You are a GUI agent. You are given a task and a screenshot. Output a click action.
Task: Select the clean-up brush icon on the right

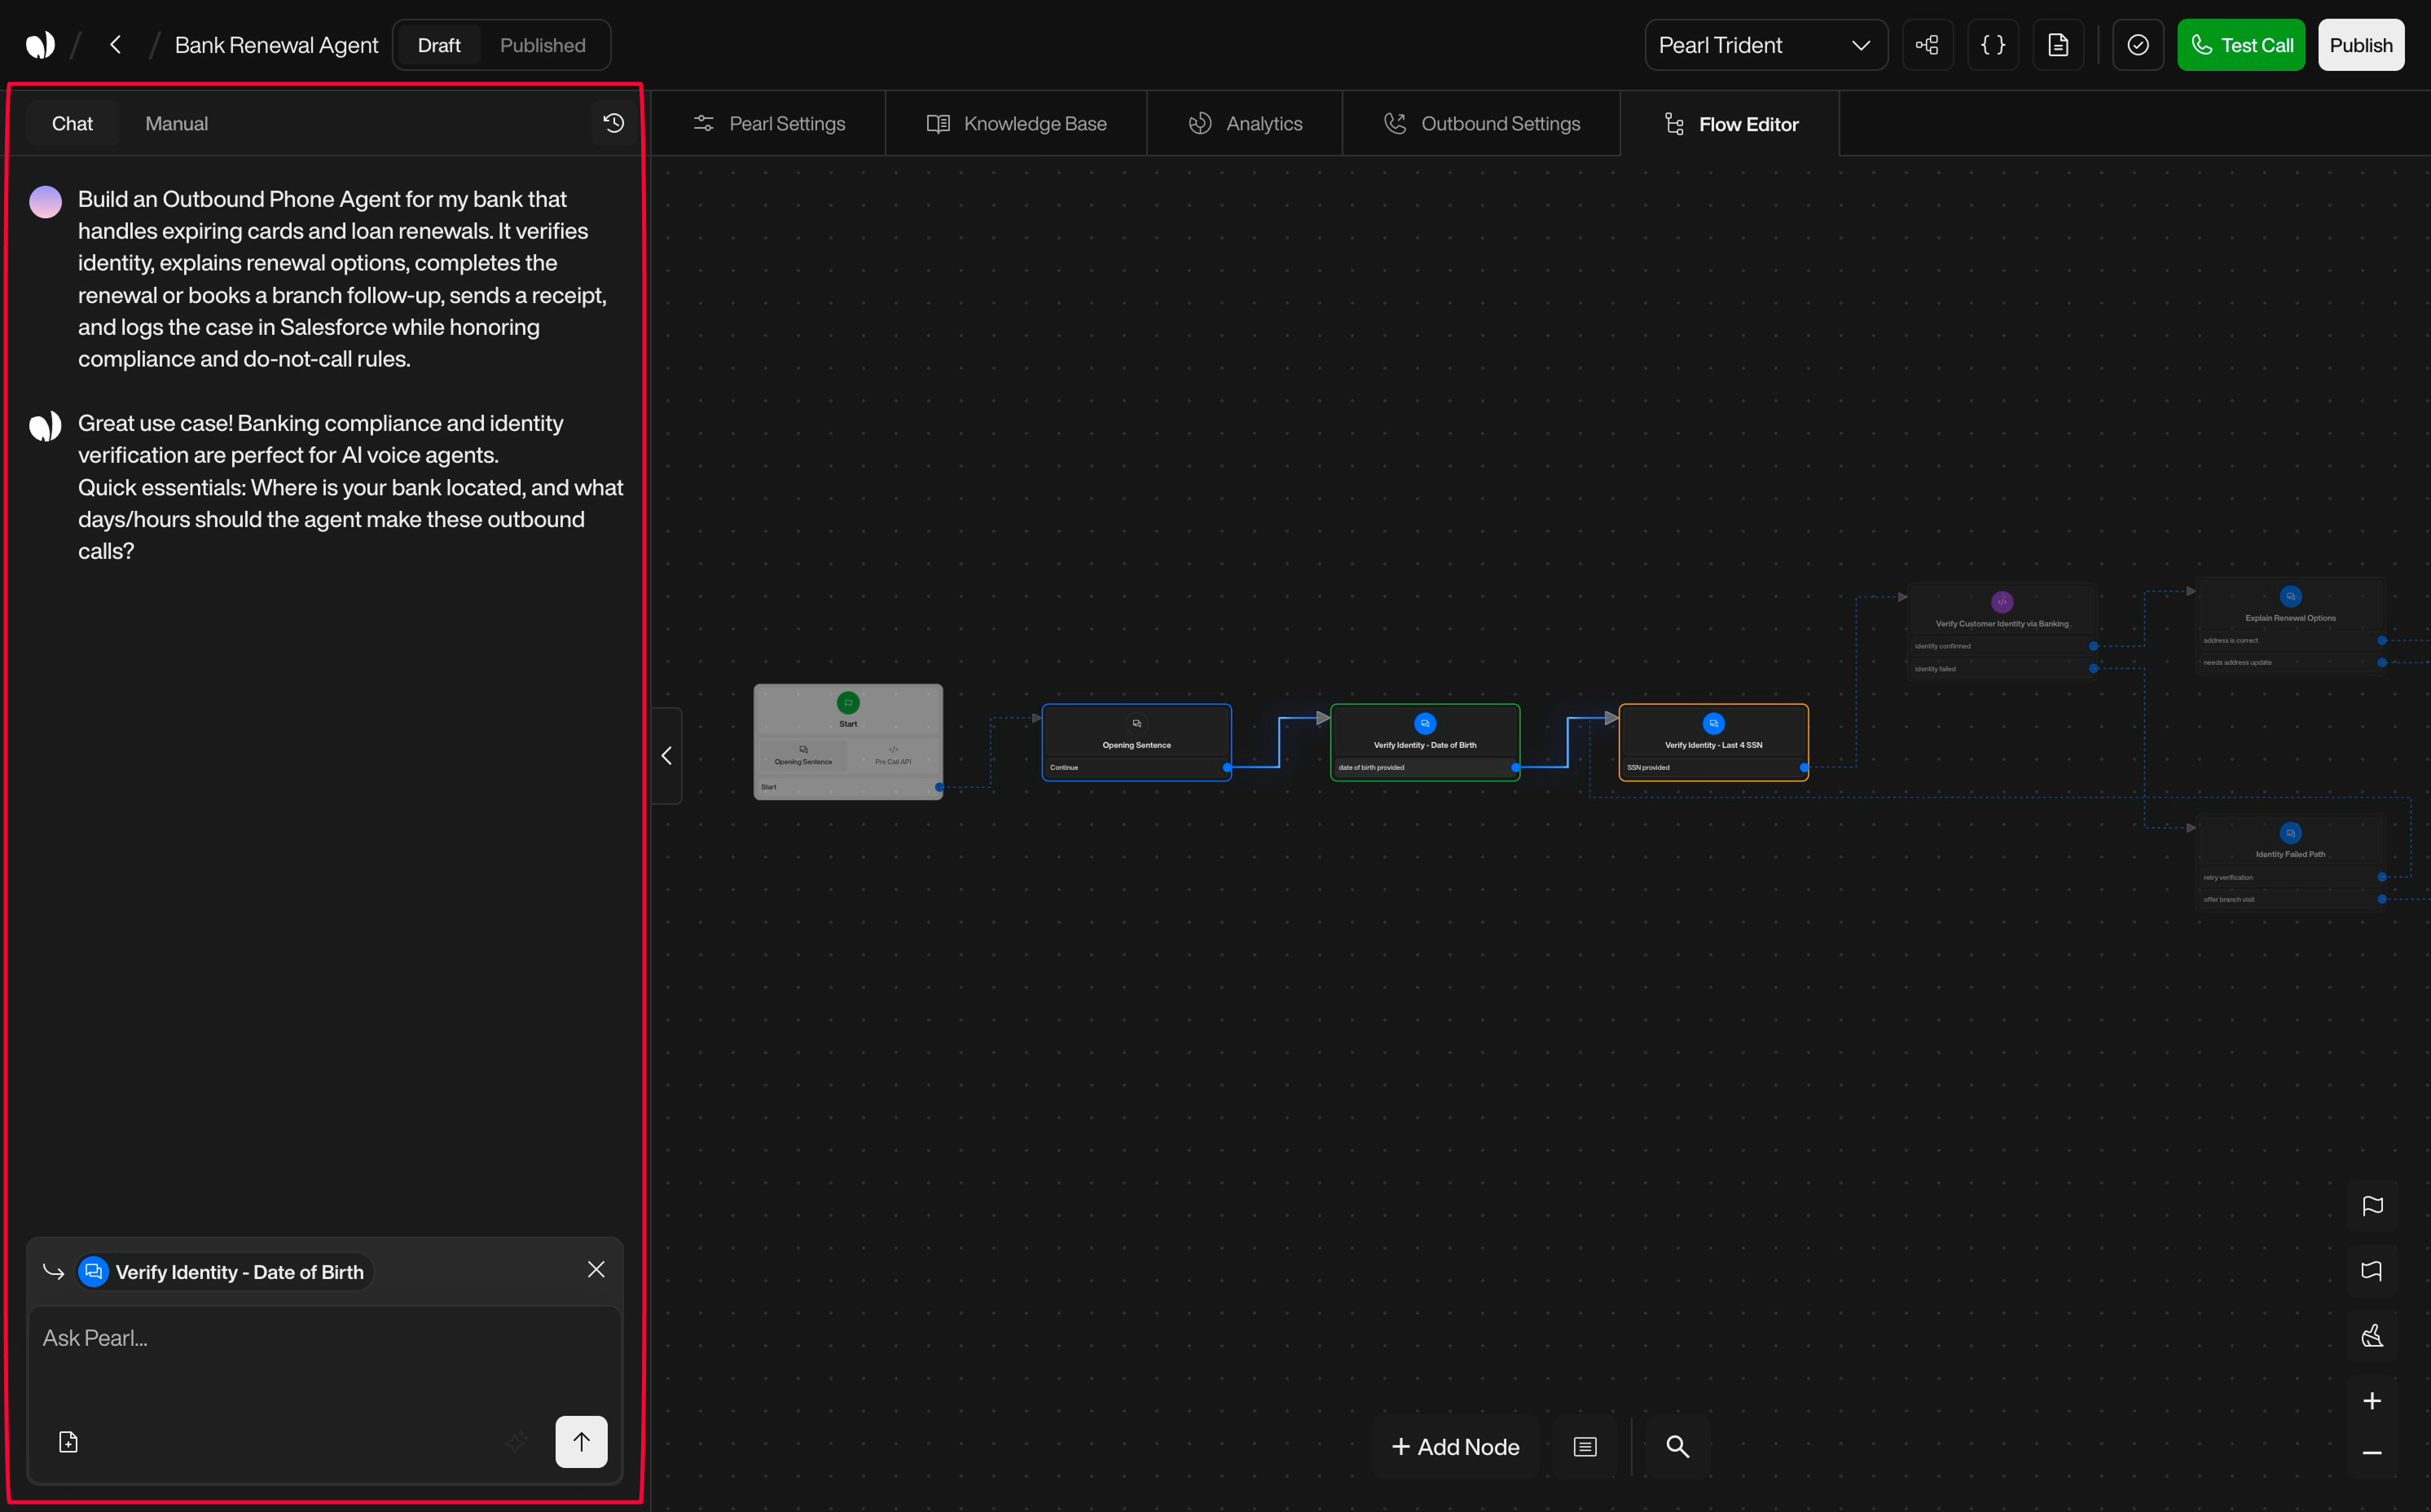[x=2373, y=1336]
